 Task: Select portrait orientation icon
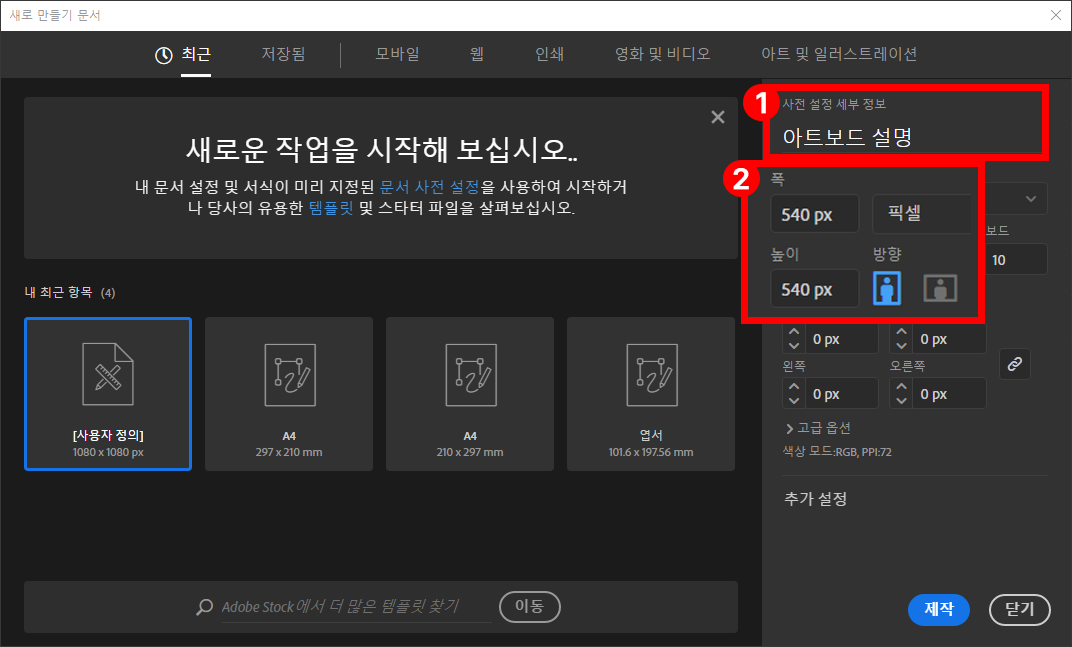(887, 289)
